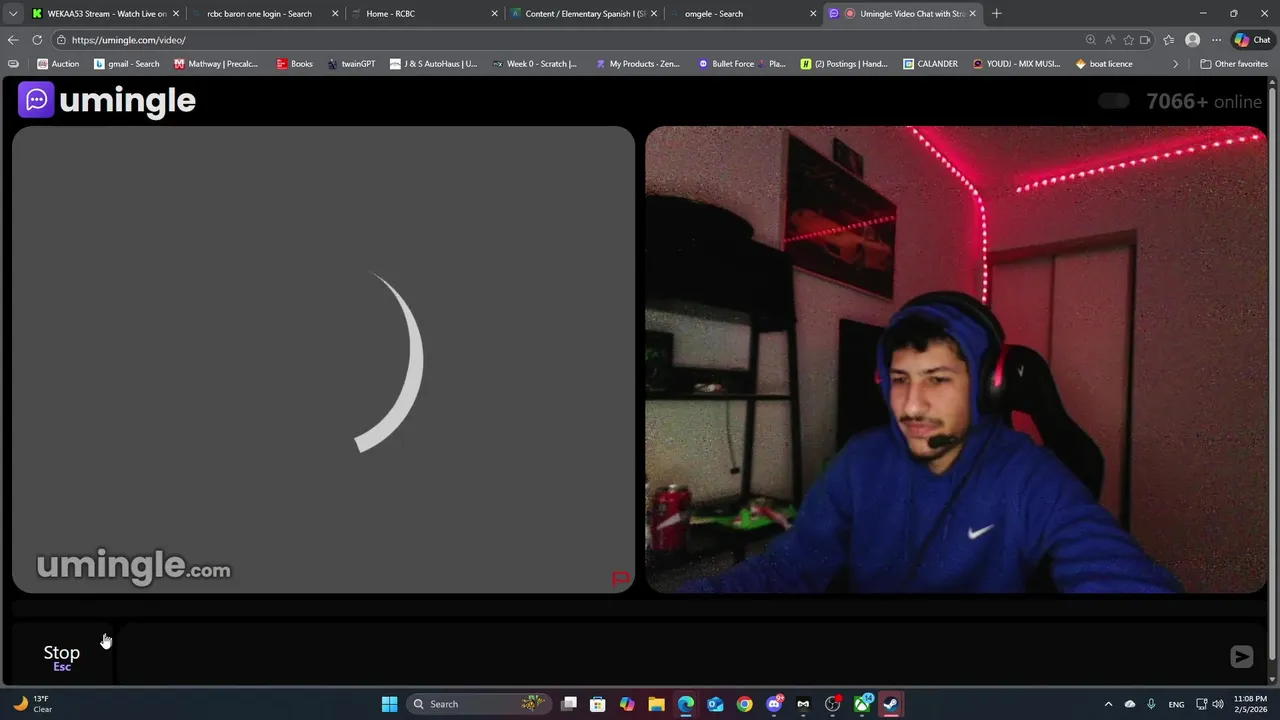Expand the bookmarks bar overflow chevron
The height and width of the screenshot is (720, 1280).
pos(1175,64)
